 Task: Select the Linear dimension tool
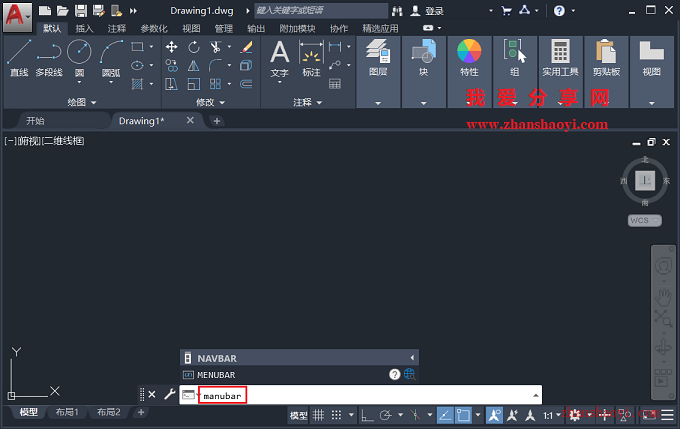(335, 46)
